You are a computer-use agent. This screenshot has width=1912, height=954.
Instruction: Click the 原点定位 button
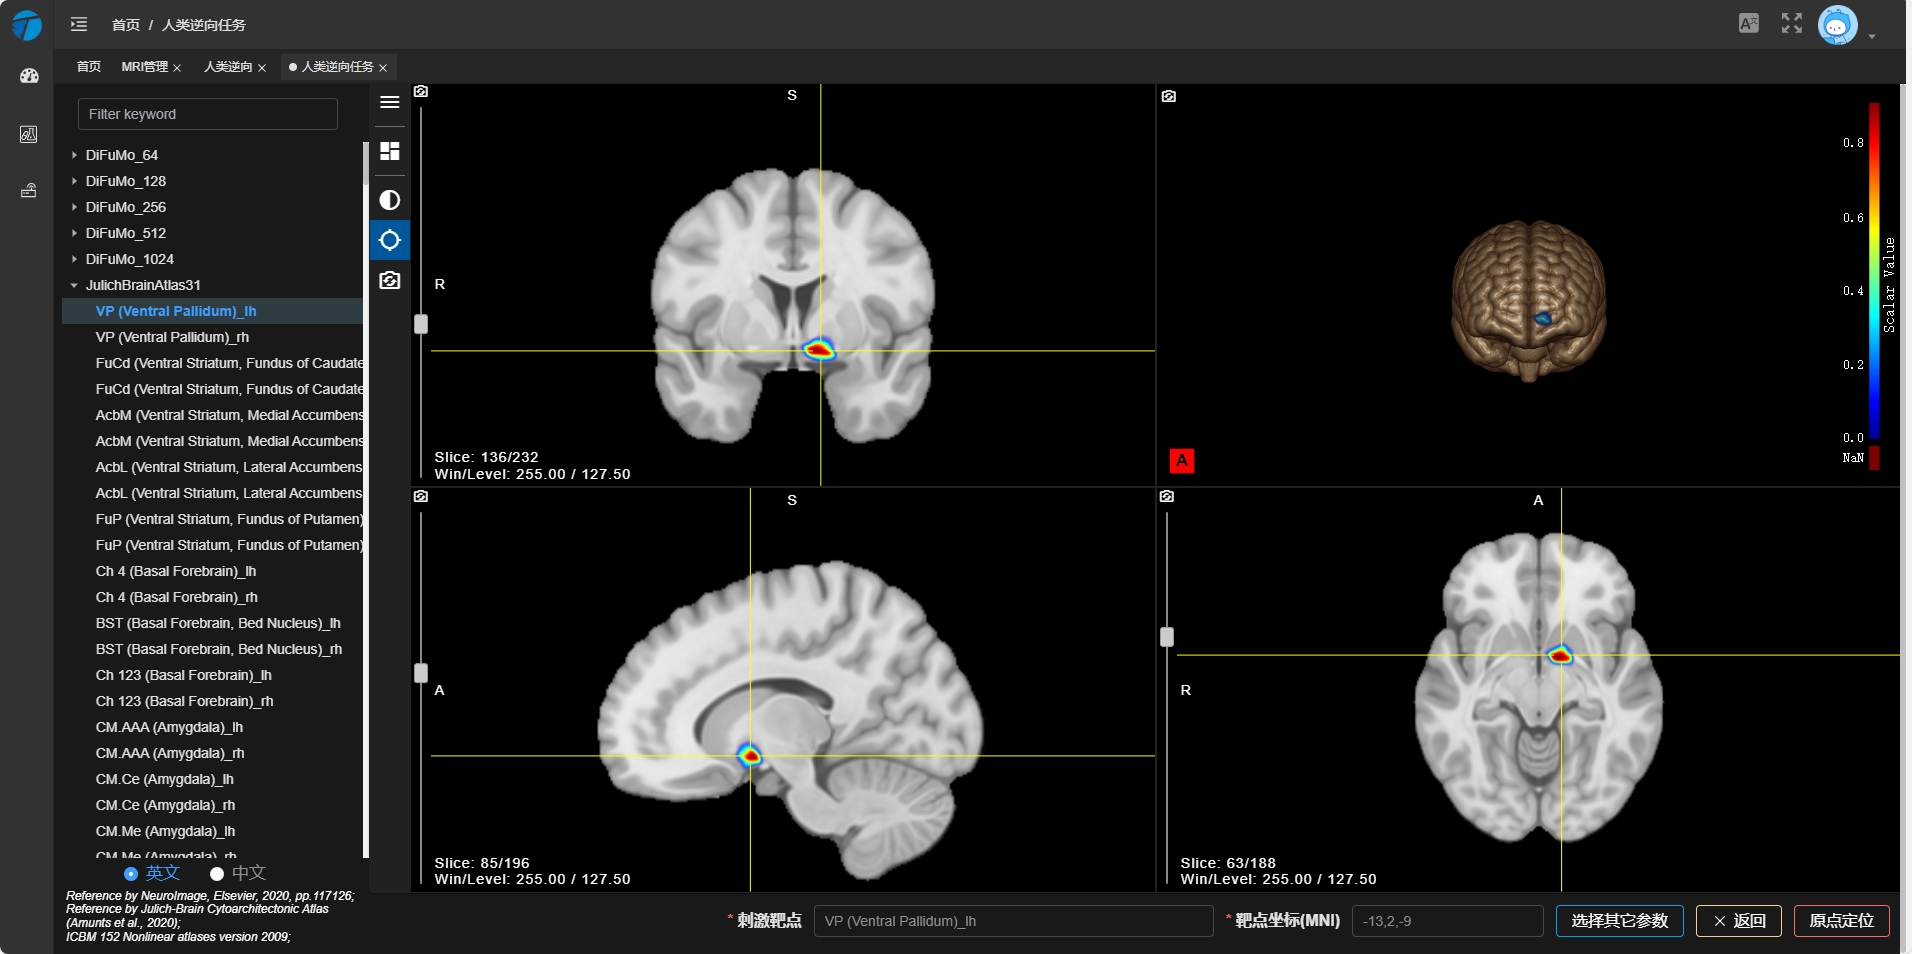[x=1841, y=920]
